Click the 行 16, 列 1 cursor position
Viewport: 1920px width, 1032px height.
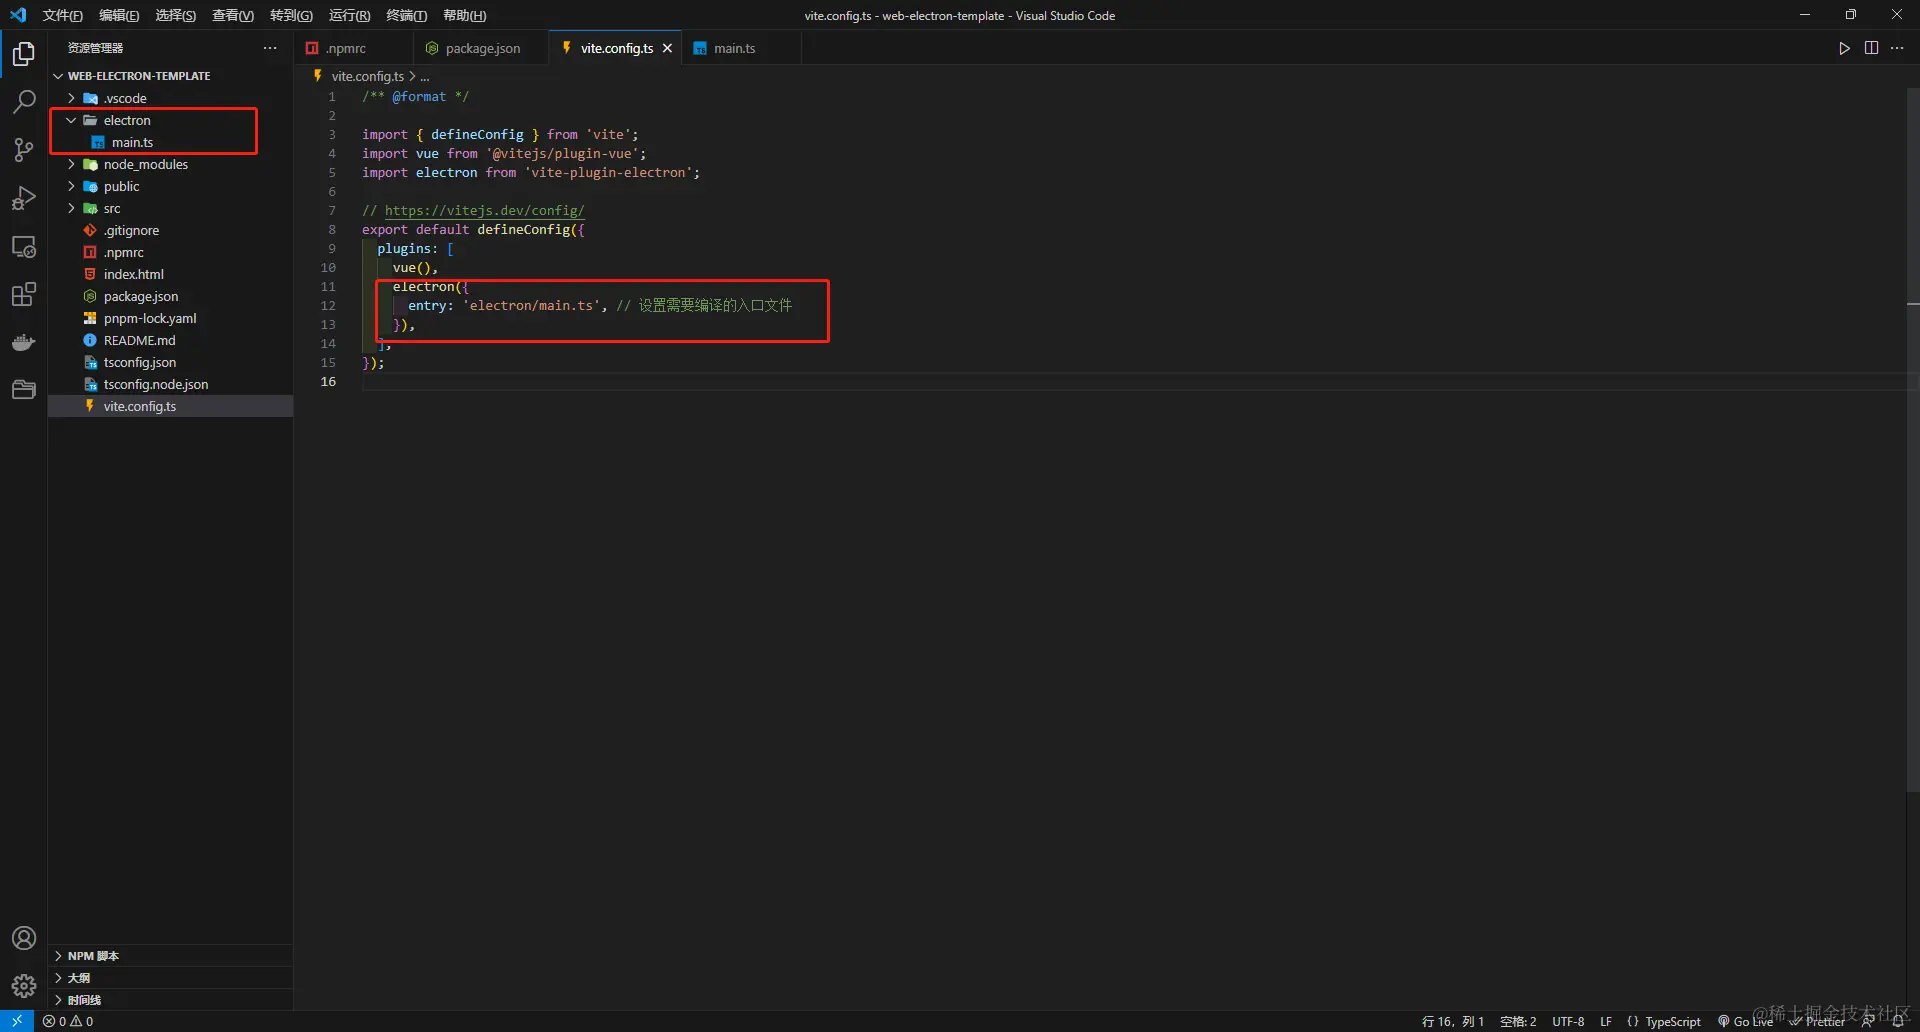tap(1453, 1021)
